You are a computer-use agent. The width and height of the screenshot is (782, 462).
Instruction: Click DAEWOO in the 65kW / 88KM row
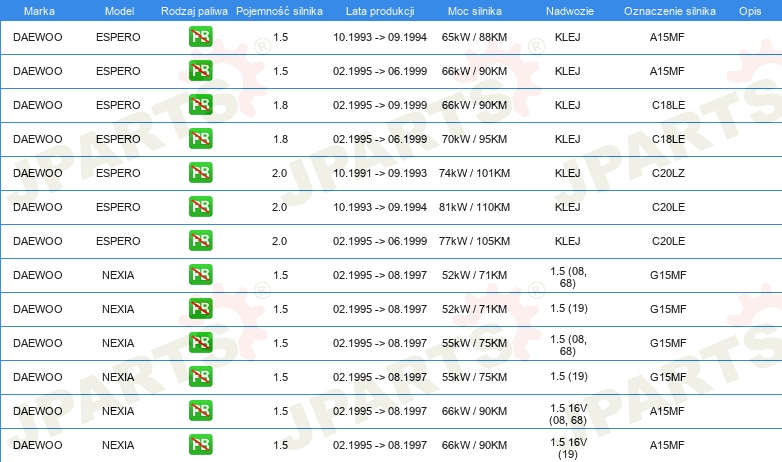pos(38,37)
